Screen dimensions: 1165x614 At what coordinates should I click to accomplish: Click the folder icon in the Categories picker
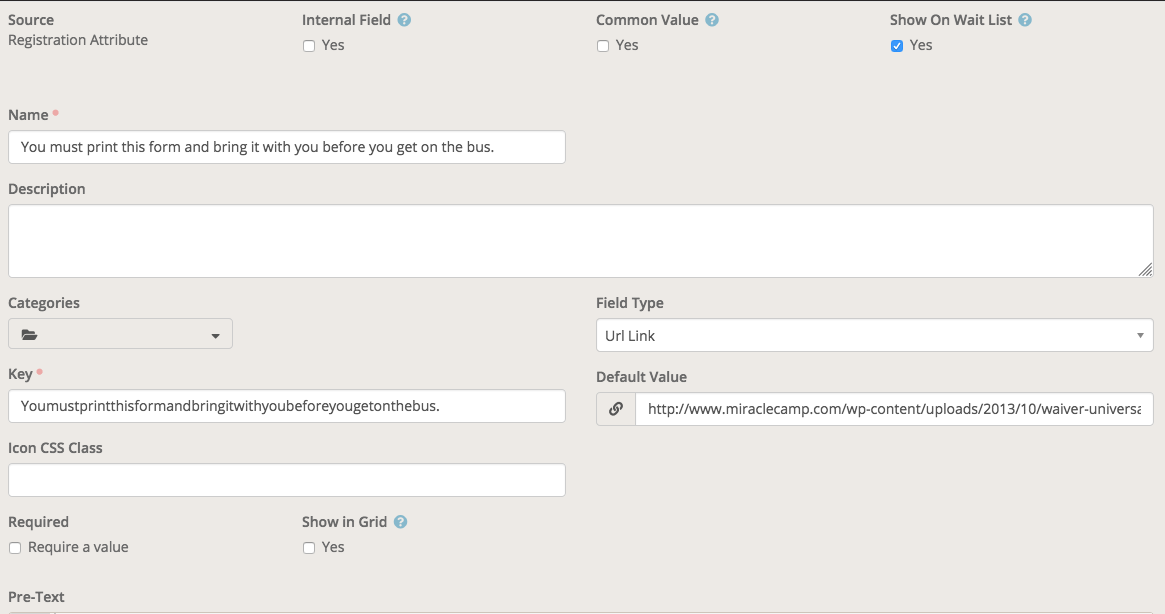30,333
